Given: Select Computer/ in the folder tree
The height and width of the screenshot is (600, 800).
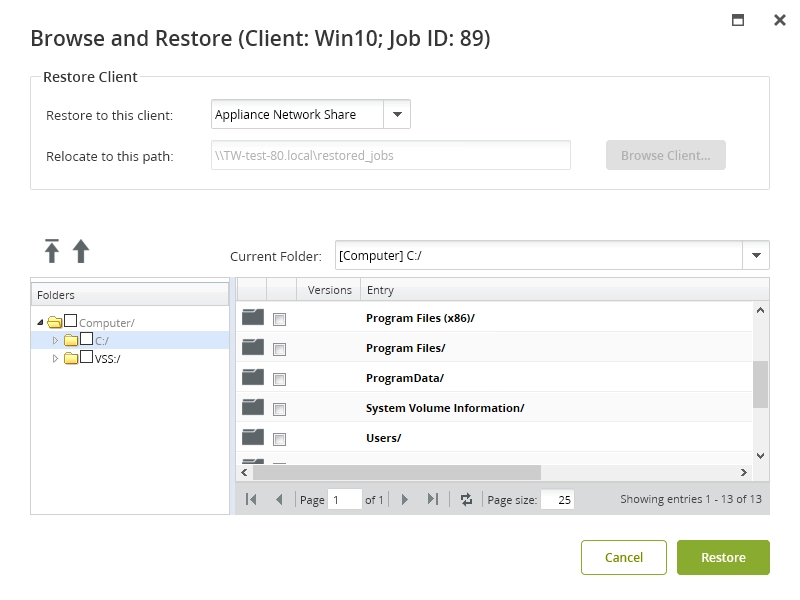Looking at the screenshot, I should [107, 323].
